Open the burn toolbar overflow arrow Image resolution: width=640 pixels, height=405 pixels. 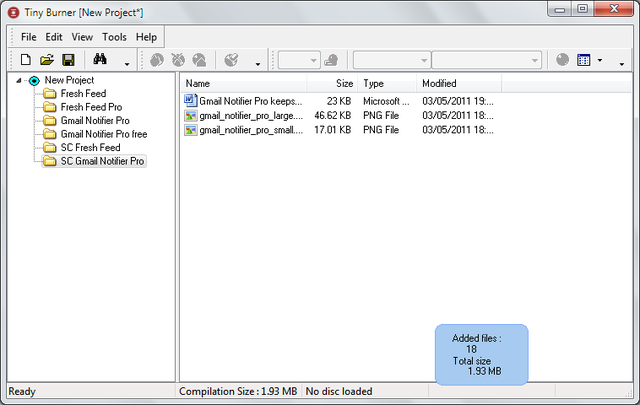(x=258, y=64)
